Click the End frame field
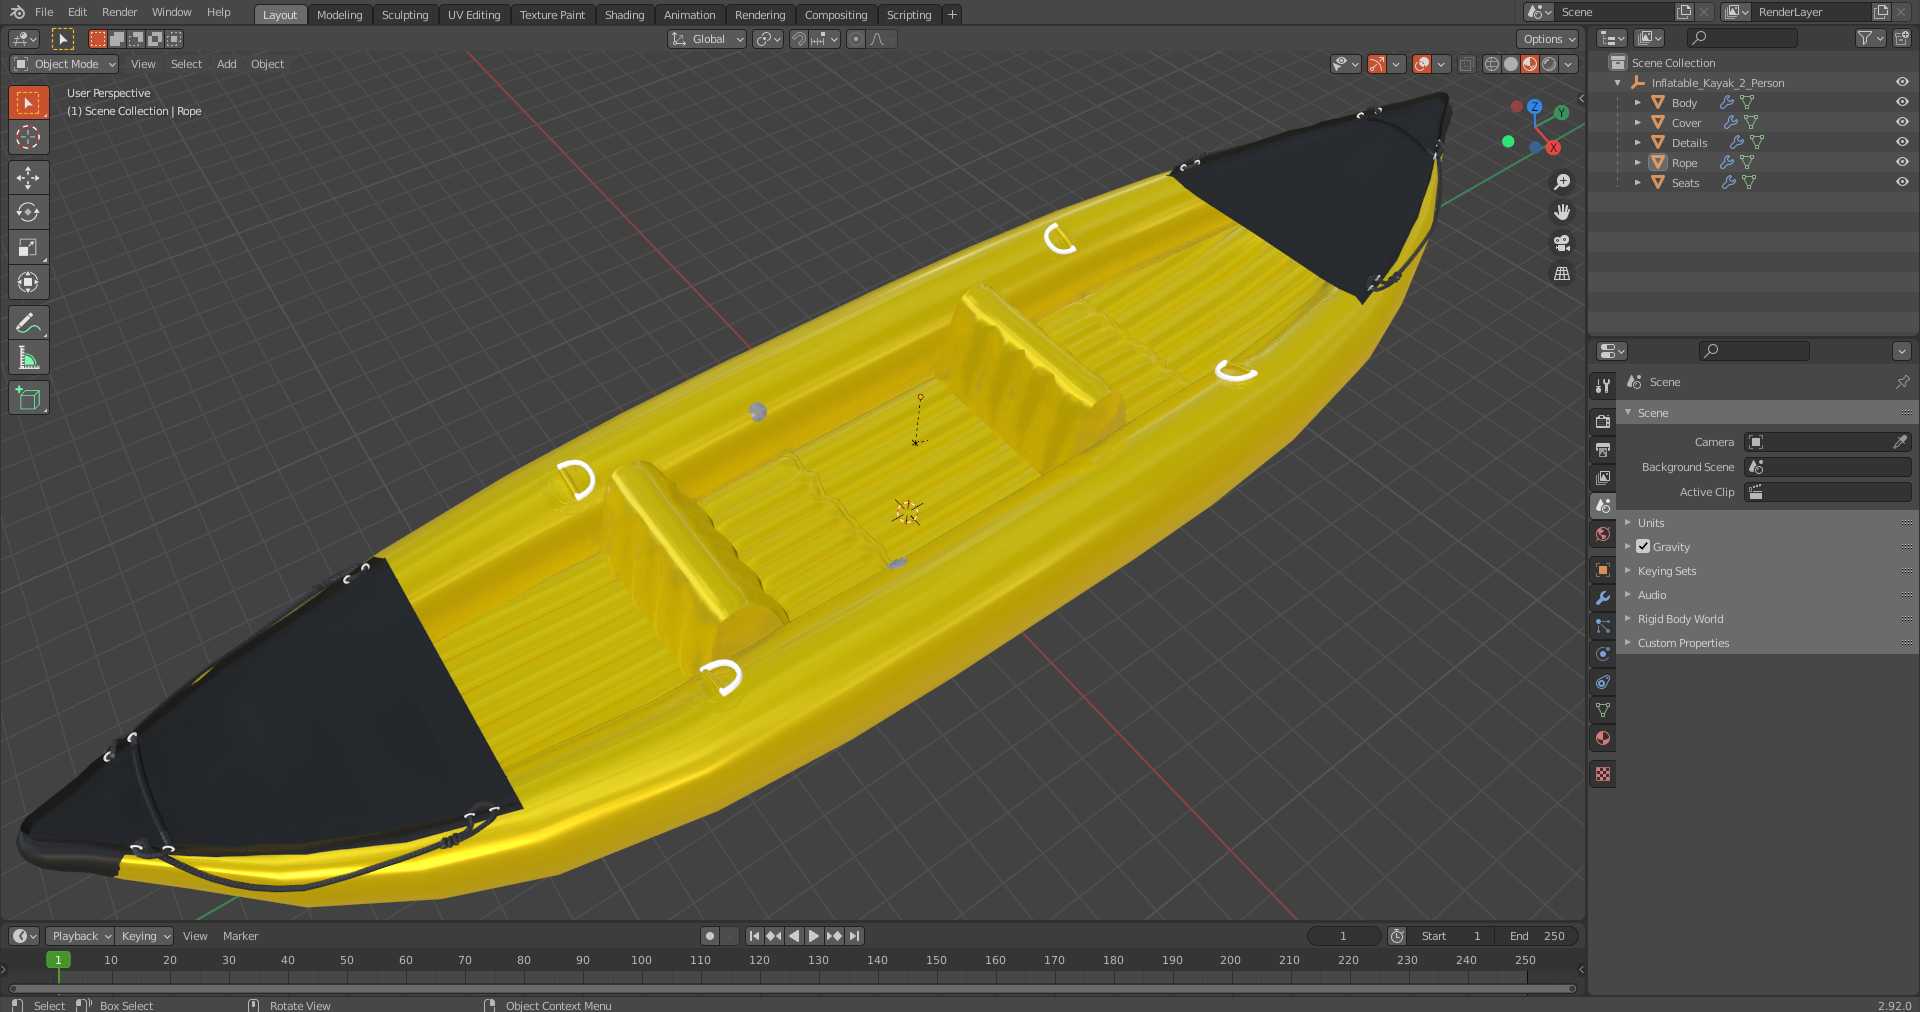 pyautogui.click(x=1538, y=936)
